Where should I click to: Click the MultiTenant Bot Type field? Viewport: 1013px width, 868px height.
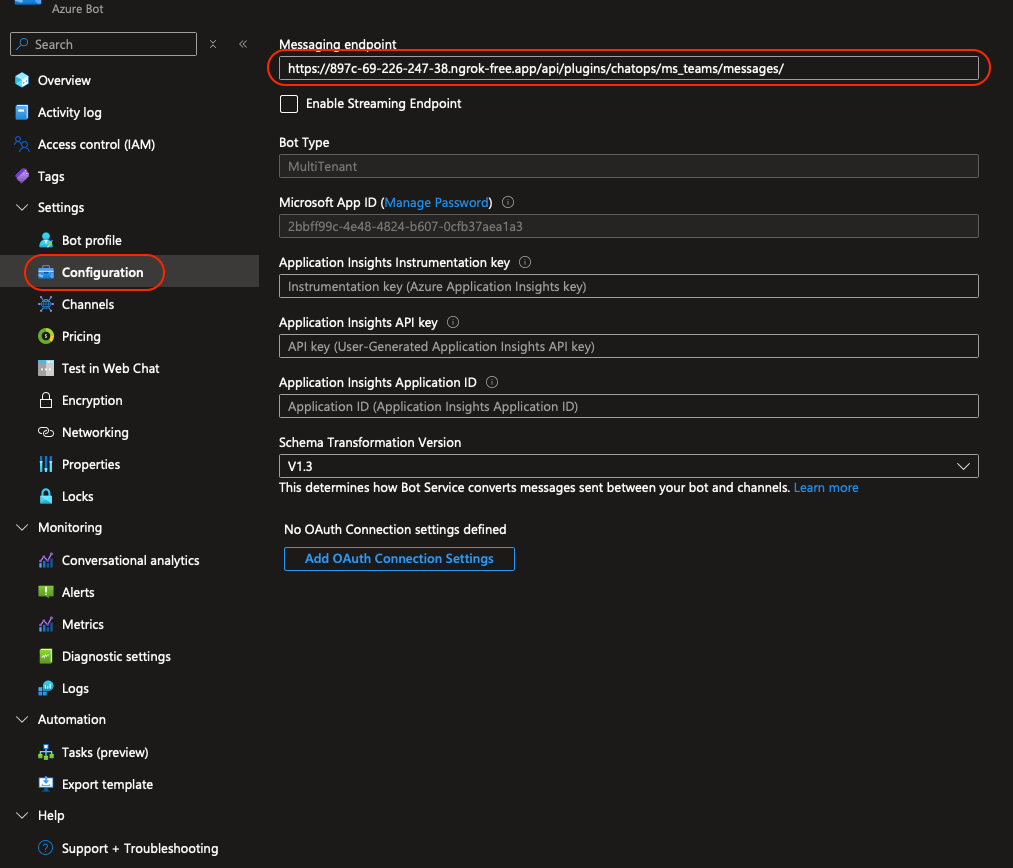pyautogui.click(x=629, y=166)
